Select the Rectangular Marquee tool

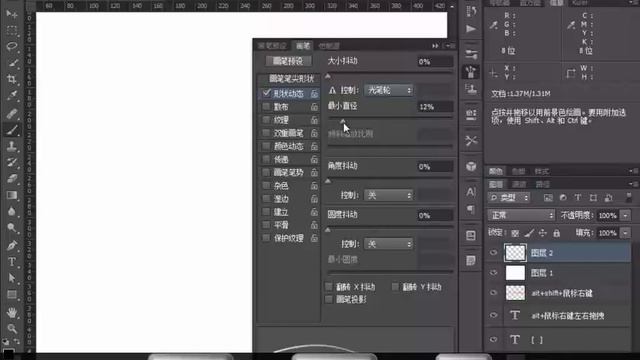[12, 30]
